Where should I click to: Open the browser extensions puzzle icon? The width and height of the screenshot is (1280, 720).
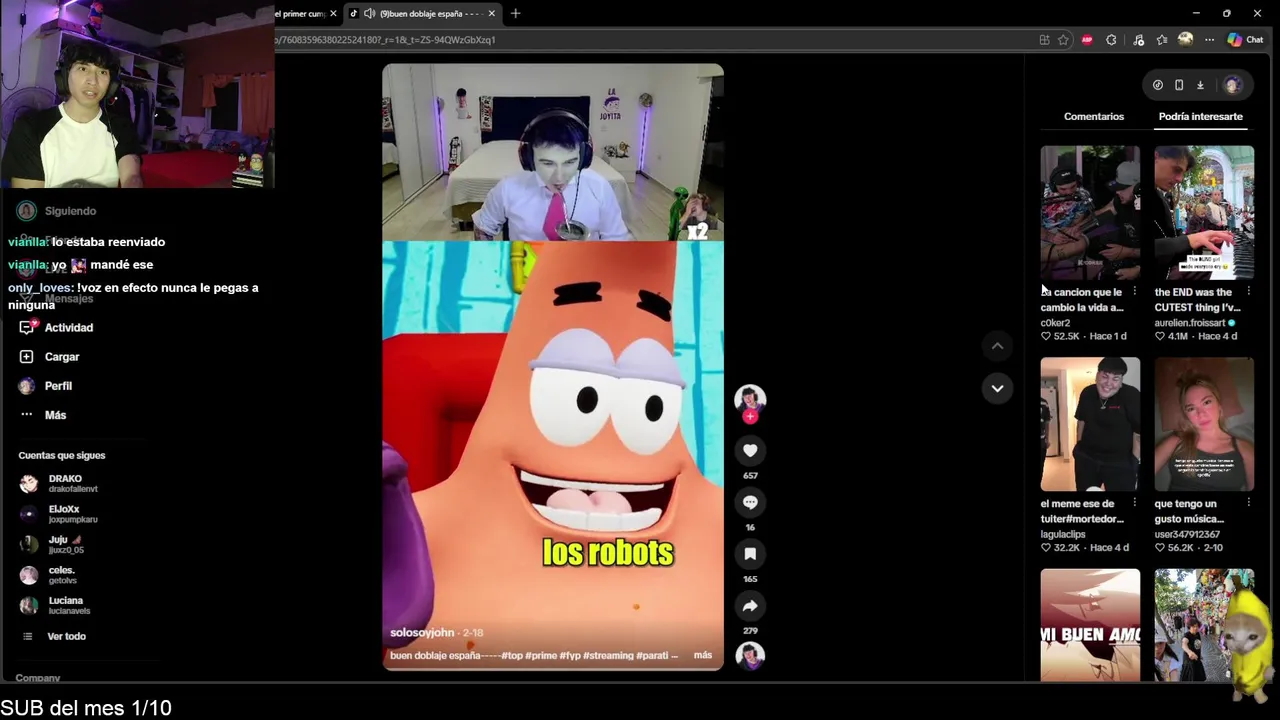pos(1111,40)
